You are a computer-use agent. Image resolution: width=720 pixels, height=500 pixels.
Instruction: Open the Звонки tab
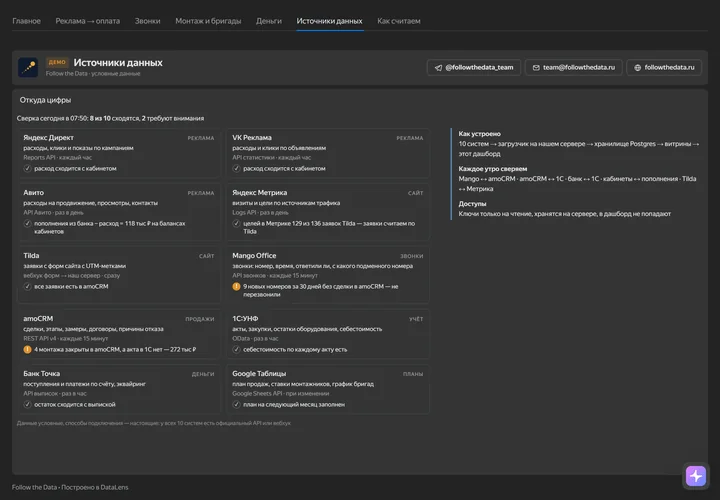[147, 21]
